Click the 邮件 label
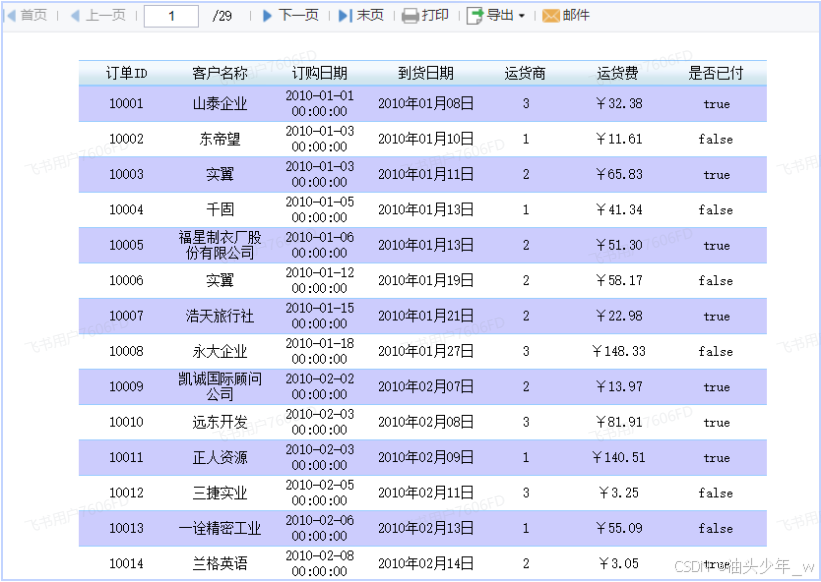 [x=576, y=15]
